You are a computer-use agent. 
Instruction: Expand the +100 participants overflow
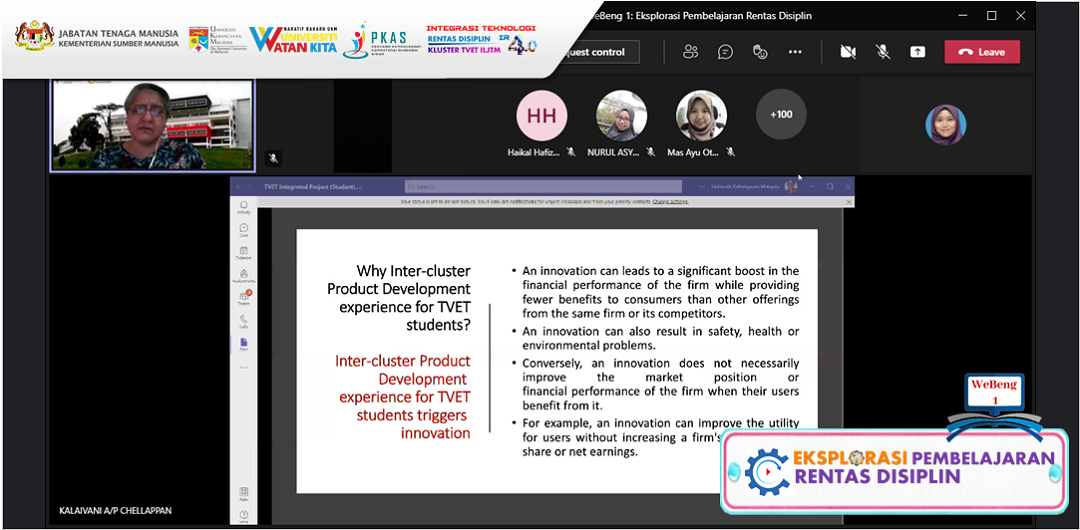pos(781,114)
